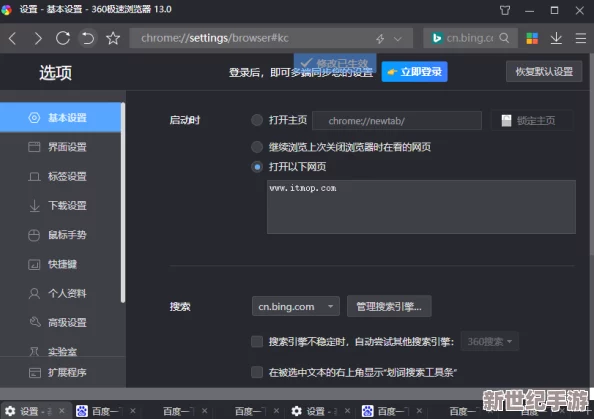The height and width of the screenshot is (419, 594).
Task: Click the 搜索 section label
Action: [180, 306]
